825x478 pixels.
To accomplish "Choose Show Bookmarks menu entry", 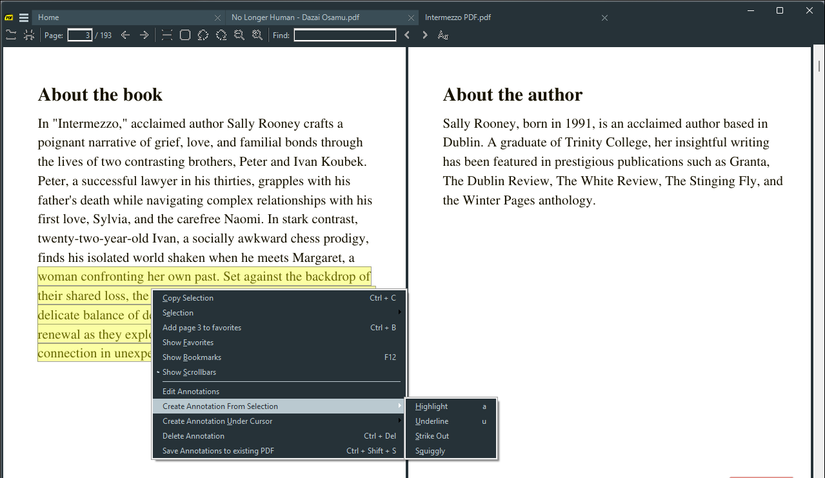I will tap(279, 357).
